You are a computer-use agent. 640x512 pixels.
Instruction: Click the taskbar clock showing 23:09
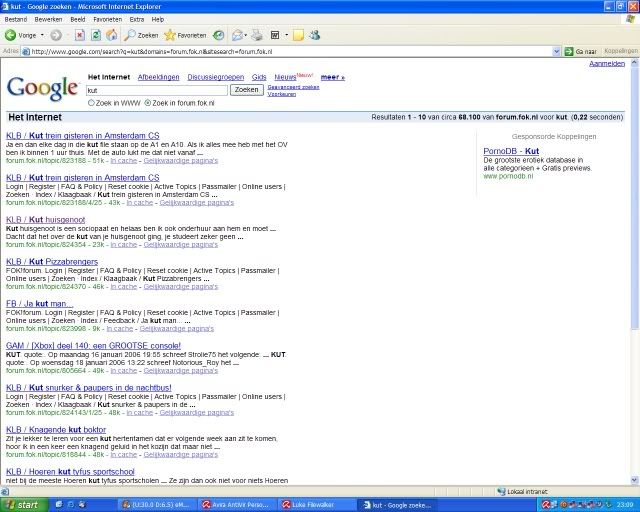click(625, 505)
